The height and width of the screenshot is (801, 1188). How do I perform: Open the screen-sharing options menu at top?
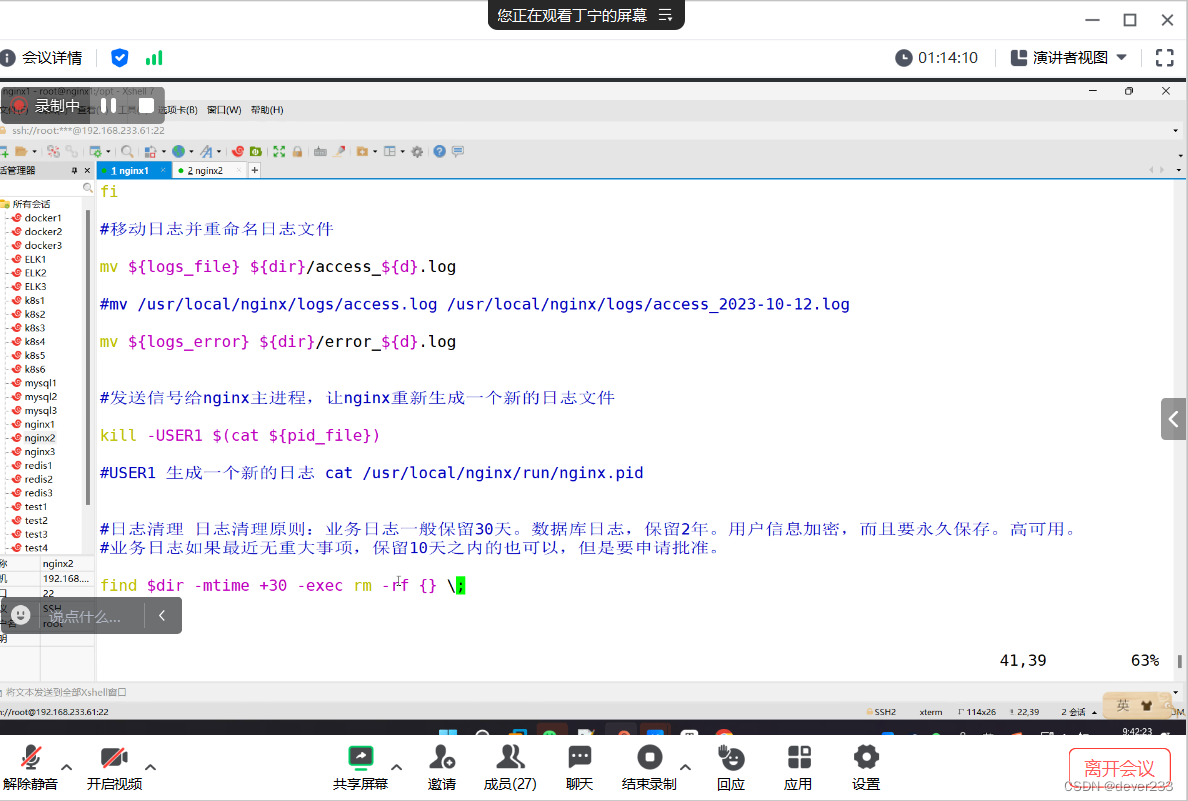tap(665, 15)
